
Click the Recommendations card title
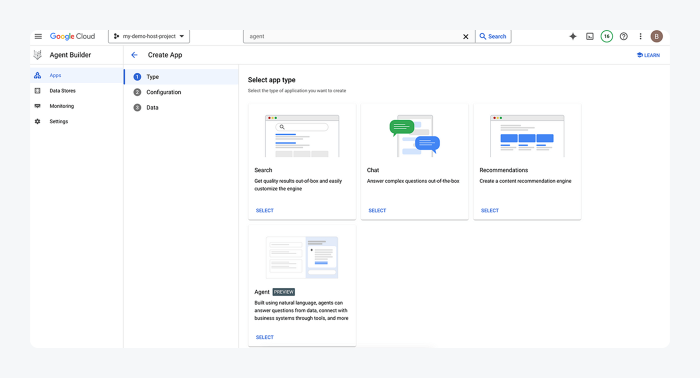pos(504,170)
